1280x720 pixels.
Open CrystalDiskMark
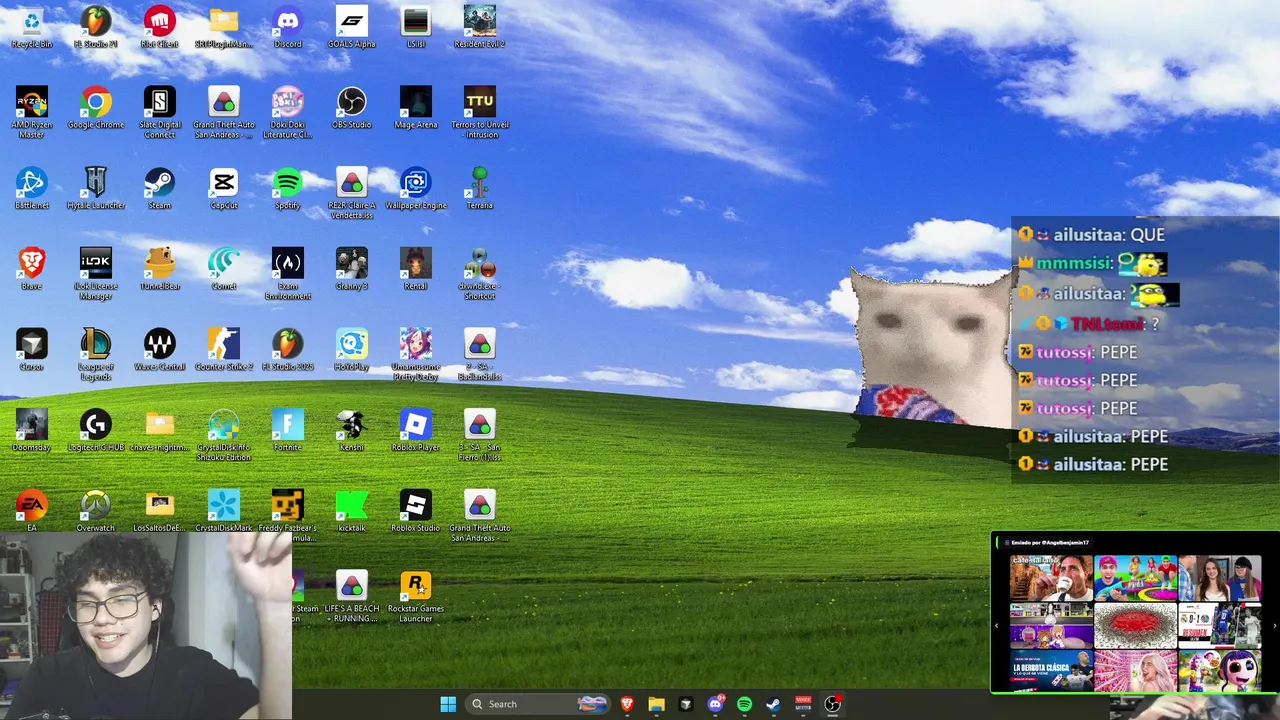coord(223,511)
